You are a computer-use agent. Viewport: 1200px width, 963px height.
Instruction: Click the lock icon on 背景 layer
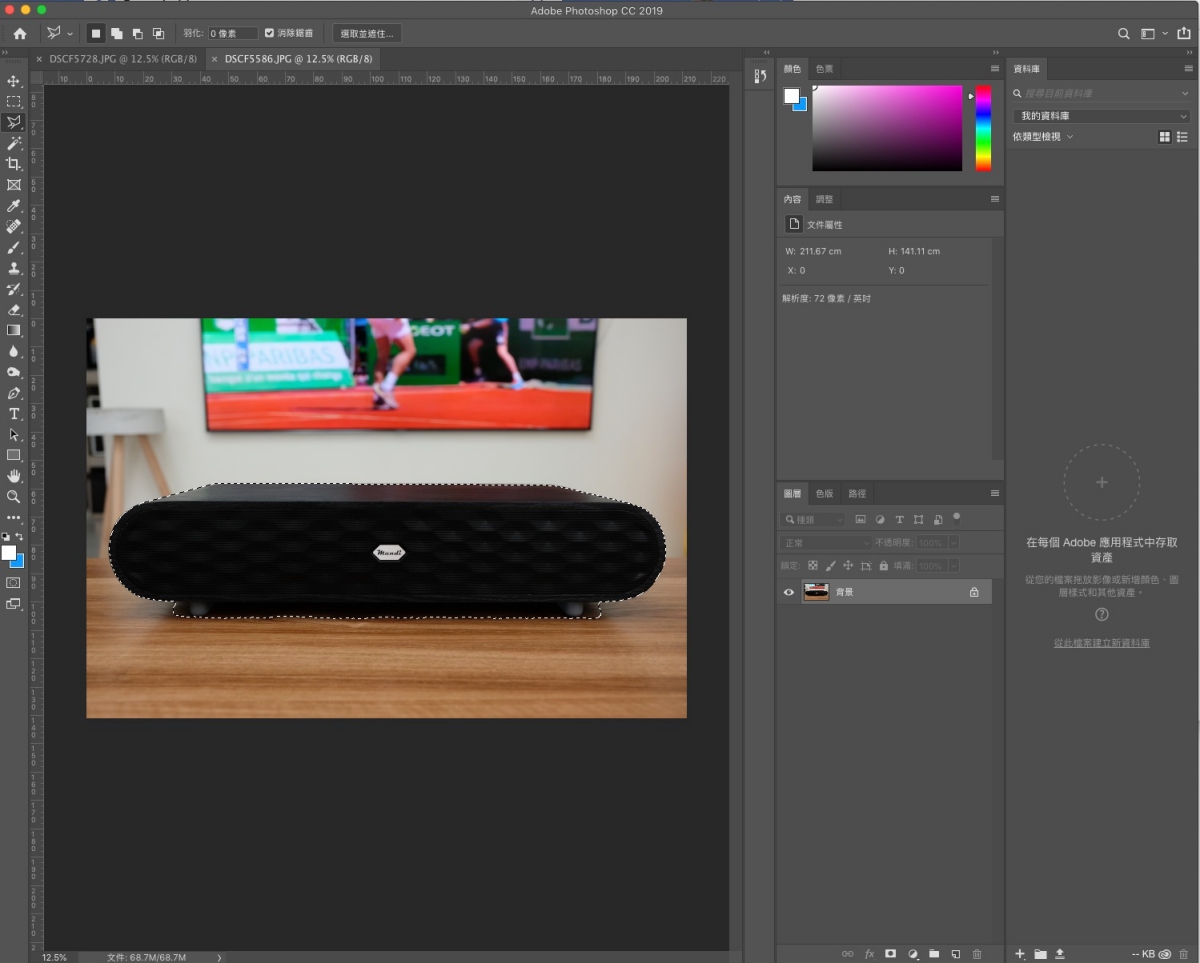[974, 592]
